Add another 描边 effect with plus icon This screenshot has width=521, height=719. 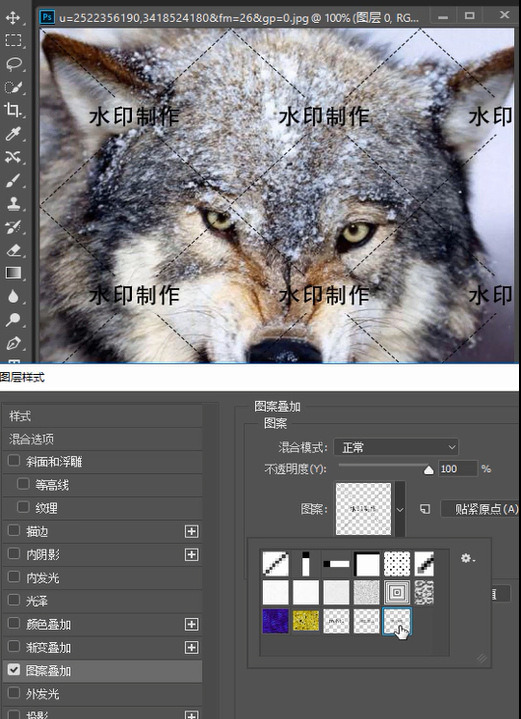click(x=191, y=531)
